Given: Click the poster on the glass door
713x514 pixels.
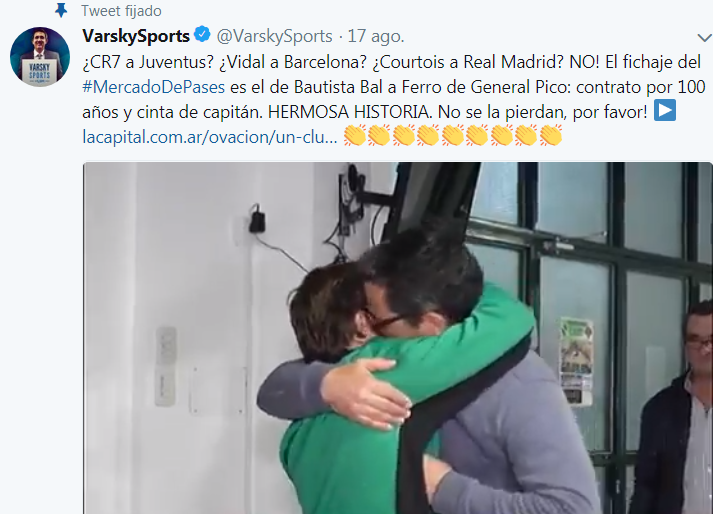Looking at the screenshot, I should coord(577,359).
